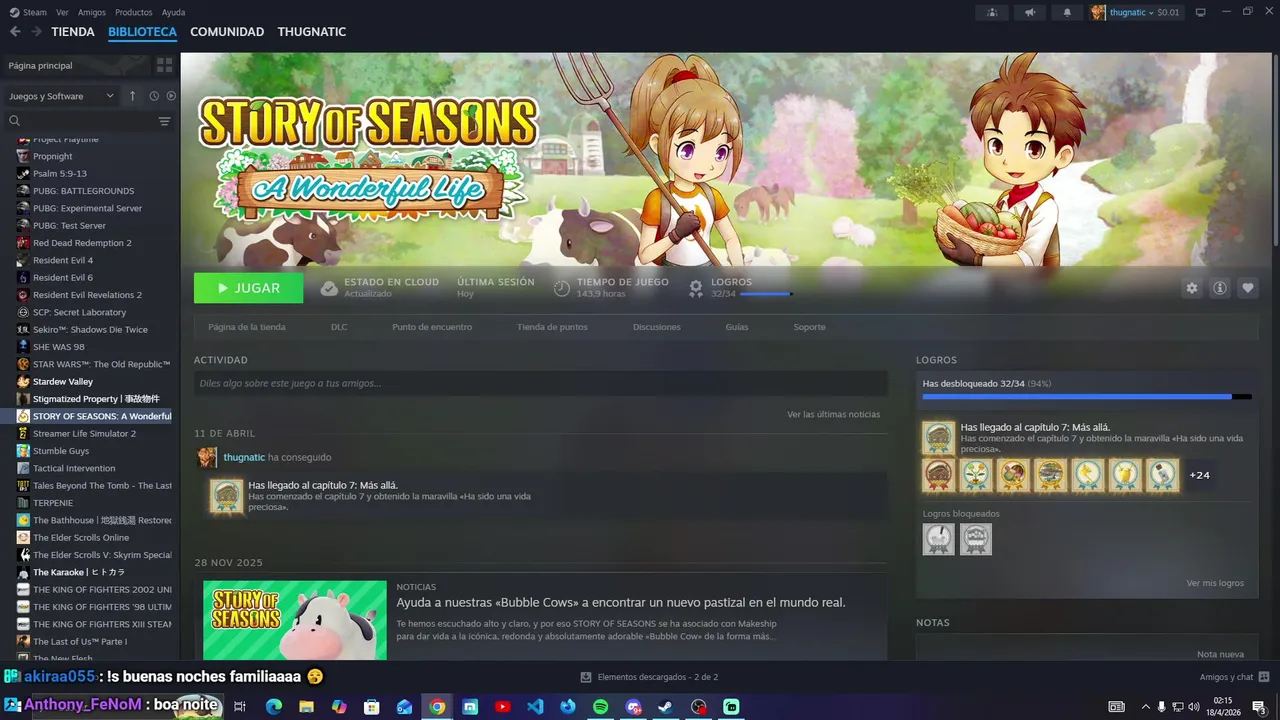This screenshot has width=1280, height=720.
Task: Click Nota nueva button
Action: pos(1220,654)
